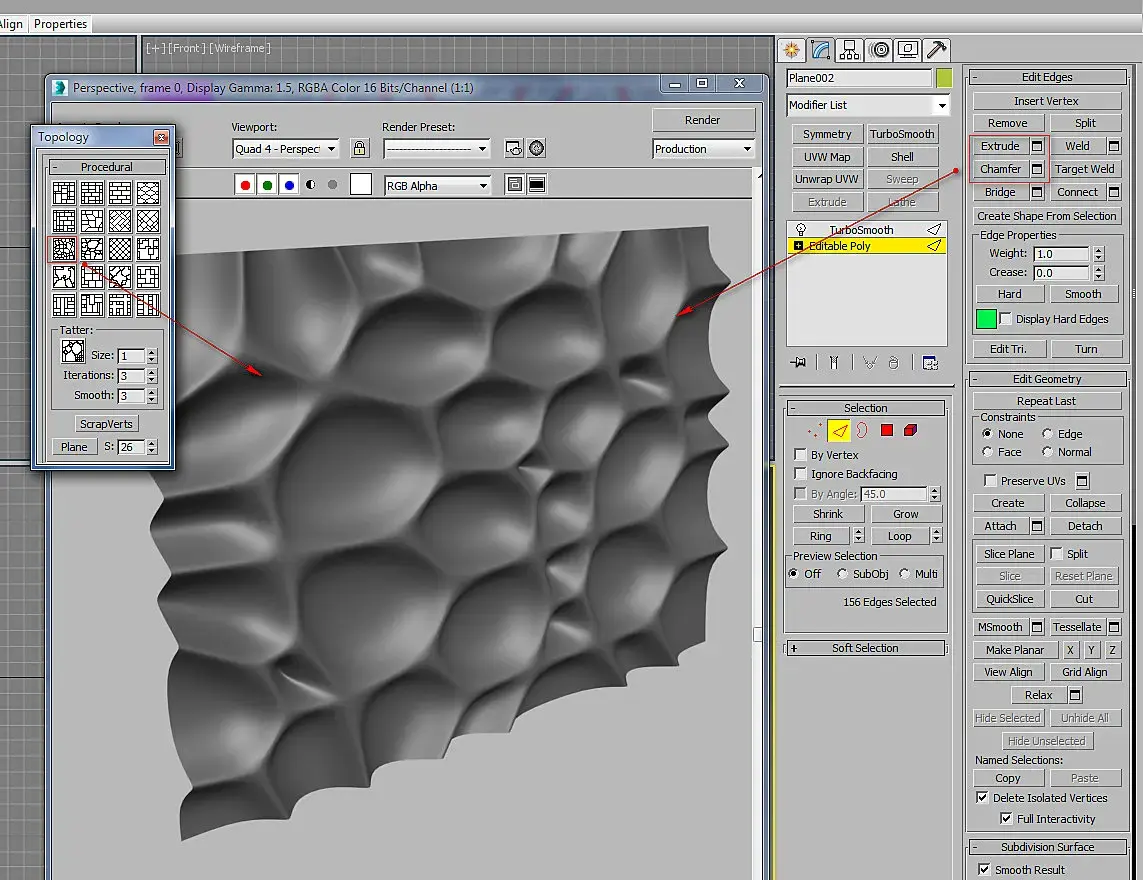Open Configure Modifier Sets icon

click(x=930, y=363)
